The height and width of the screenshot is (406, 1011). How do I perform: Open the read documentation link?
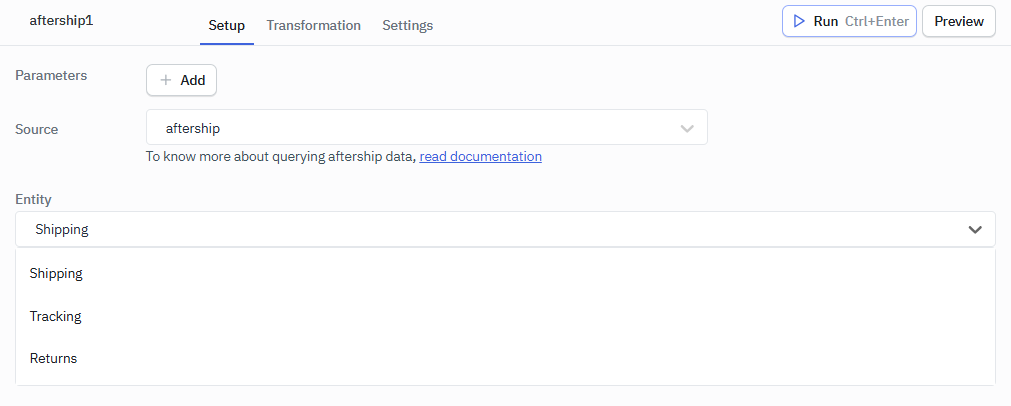coord(480,156)
